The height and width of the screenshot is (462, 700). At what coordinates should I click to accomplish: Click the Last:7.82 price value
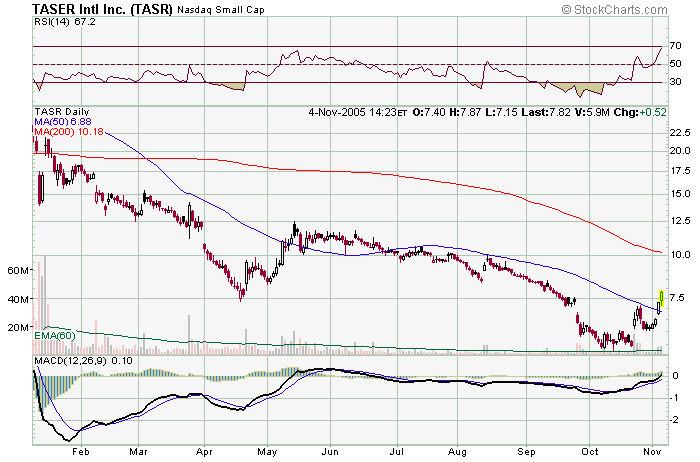pyautogui.click(x=546, y=112)
